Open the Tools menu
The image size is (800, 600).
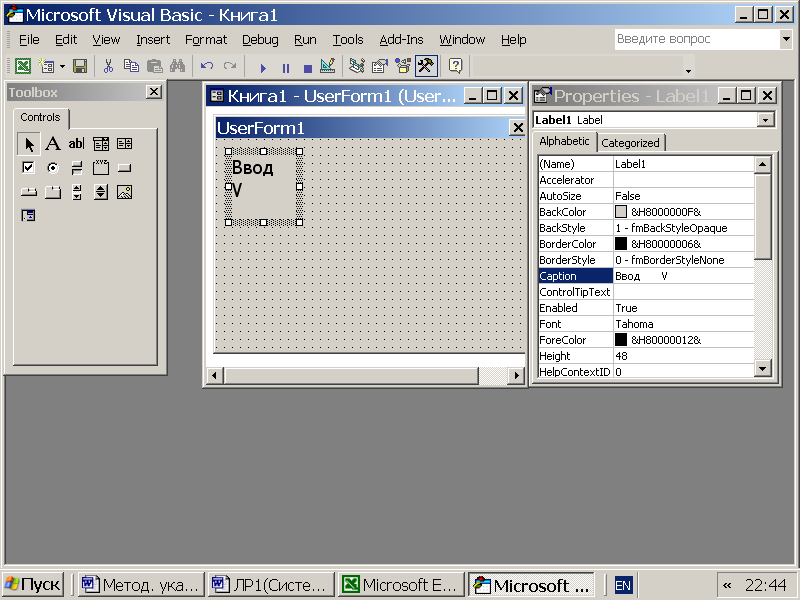tap(348, 40)
